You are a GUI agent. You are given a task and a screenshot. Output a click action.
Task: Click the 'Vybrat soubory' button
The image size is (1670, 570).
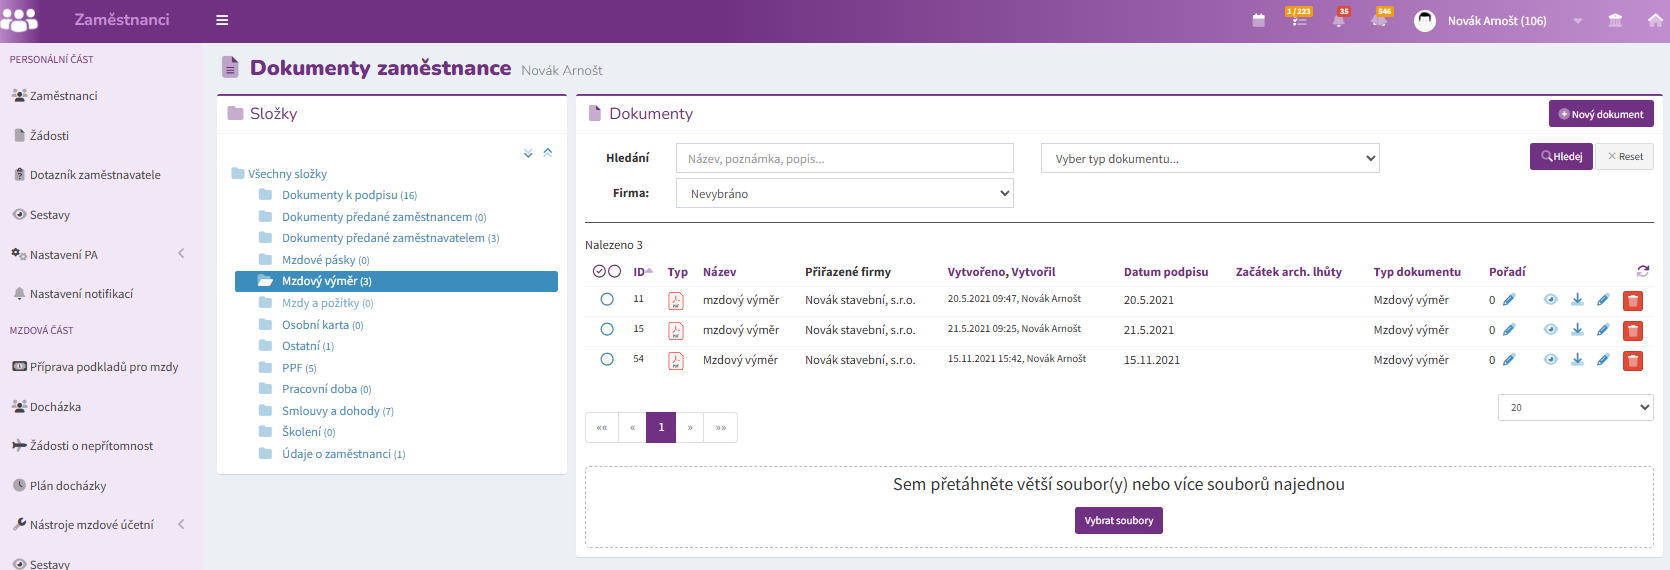[x=1118, y=521]
